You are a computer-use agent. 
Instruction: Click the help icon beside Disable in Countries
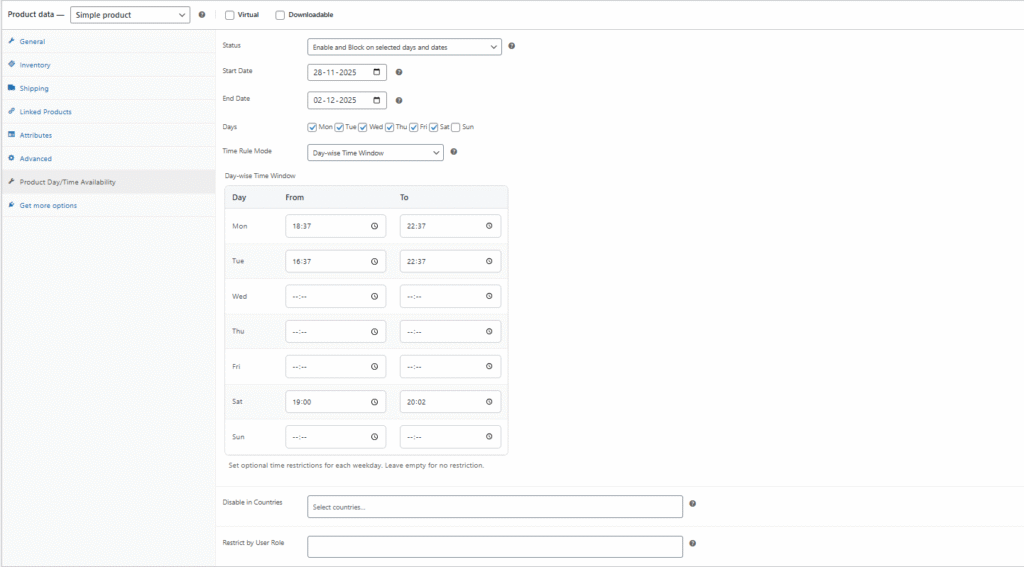(693, 504)
